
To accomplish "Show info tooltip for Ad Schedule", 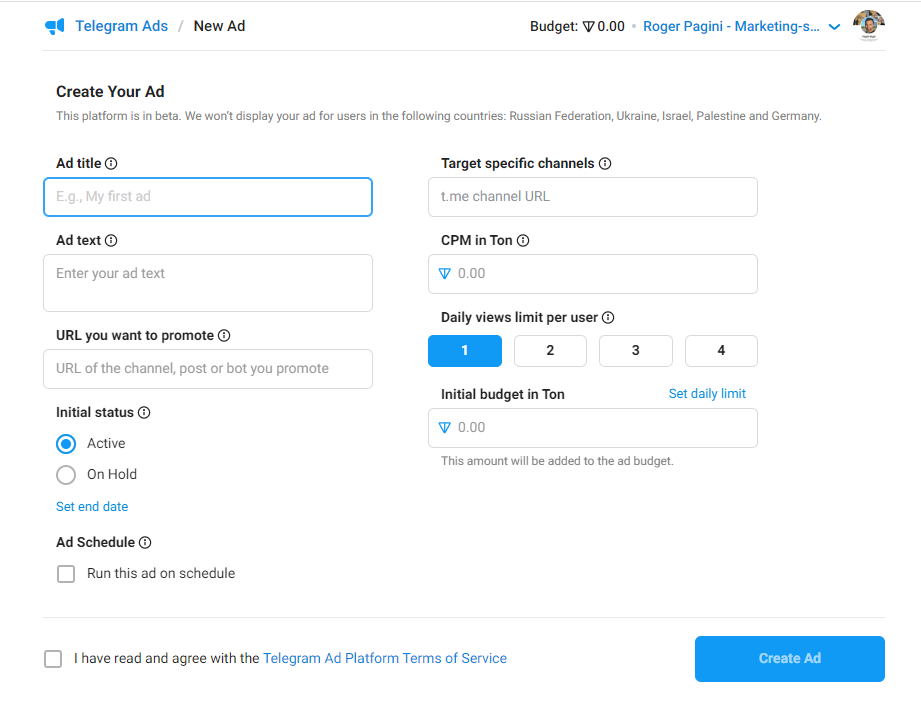I will [x=145, y=542].
